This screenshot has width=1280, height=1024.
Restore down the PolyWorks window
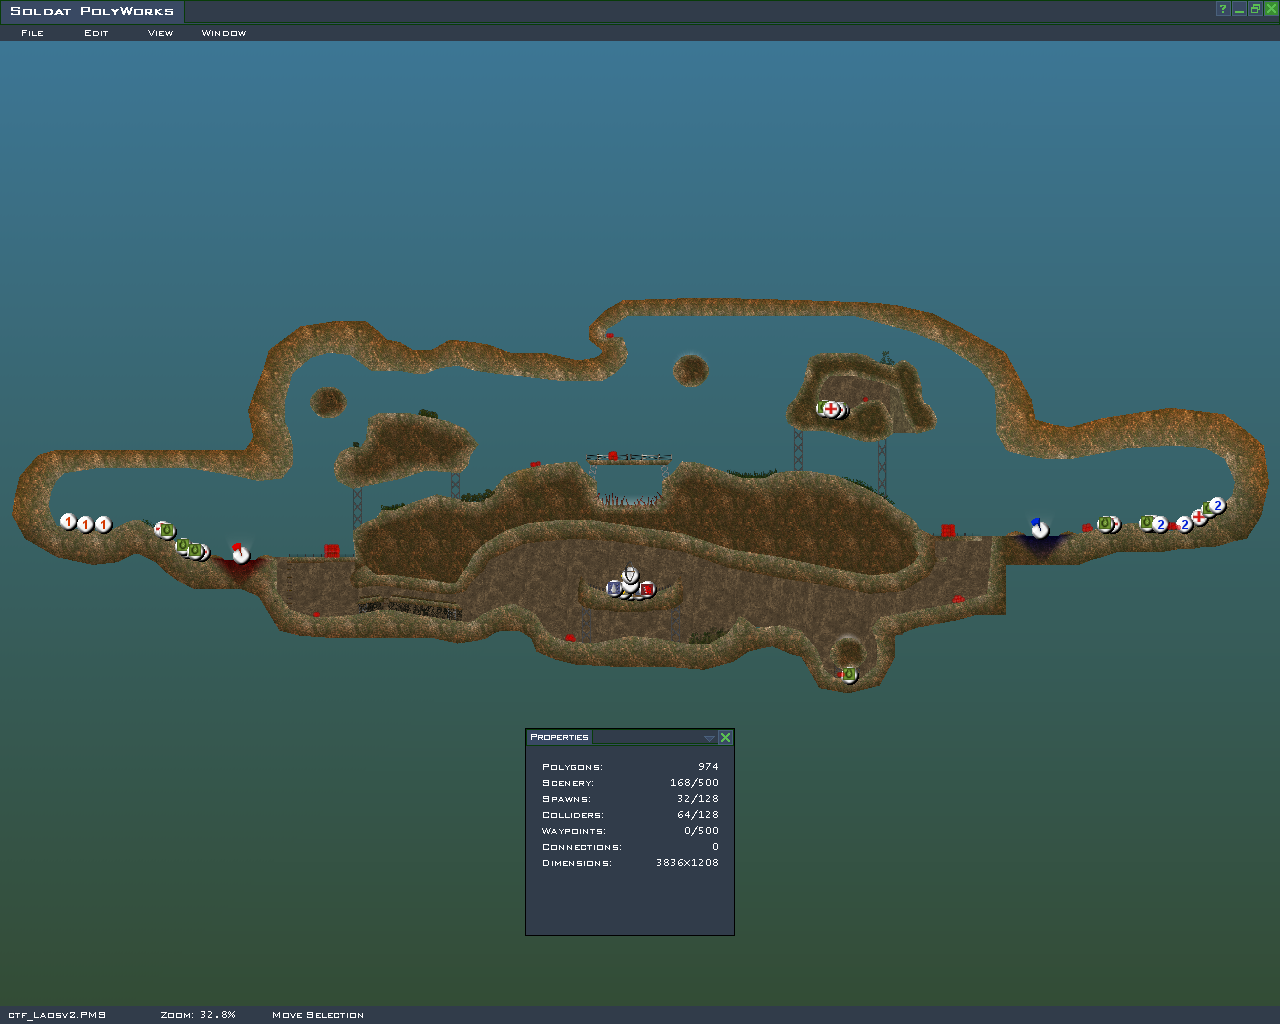[1254, 9]
